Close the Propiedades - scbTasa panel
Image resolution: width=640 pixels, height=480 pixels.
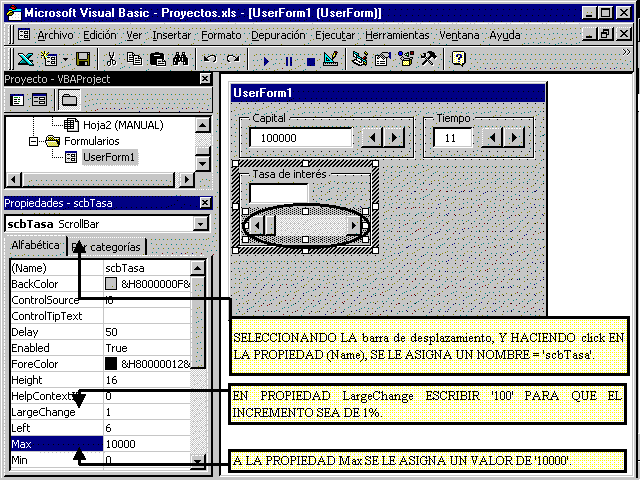(x=205, y=203)
